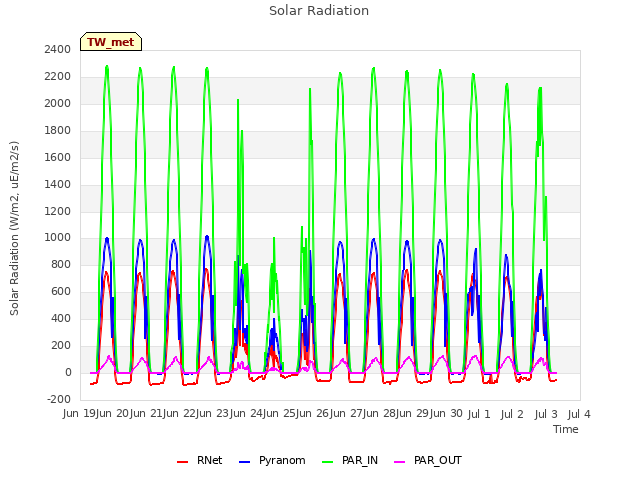Click the Jul 1 x-axis date label
640x480 pixels.
coord(479,414)
